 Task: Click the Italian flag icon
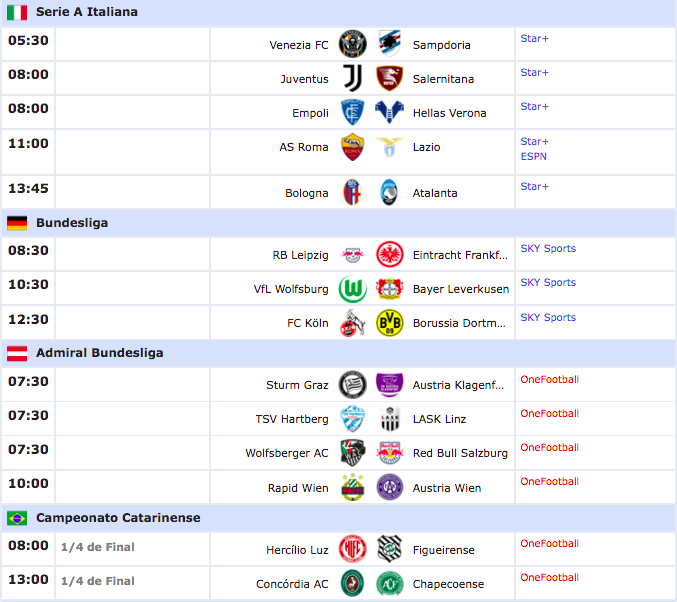click(x=17, y=12)
